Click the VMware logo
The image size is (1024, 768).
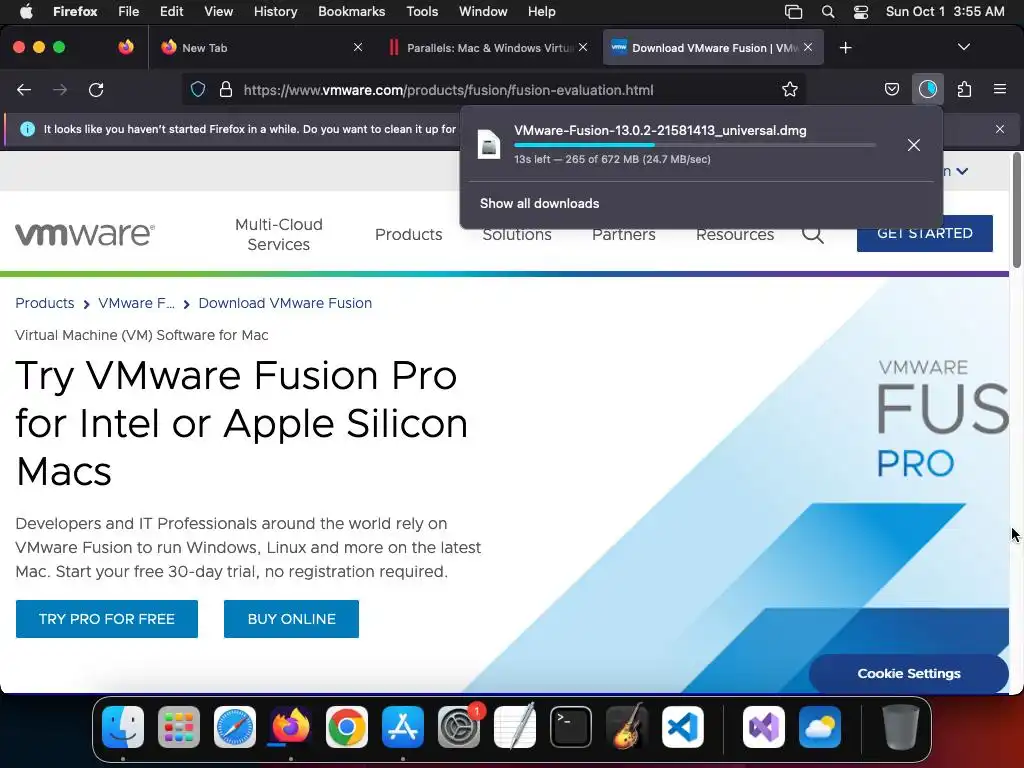[x=85, y=234]
